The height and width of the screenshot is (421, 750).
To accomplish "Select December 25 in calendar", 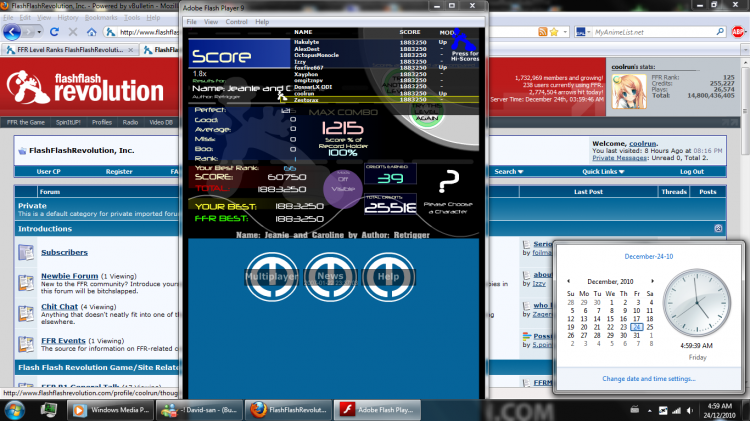I will tap(650, 327).
